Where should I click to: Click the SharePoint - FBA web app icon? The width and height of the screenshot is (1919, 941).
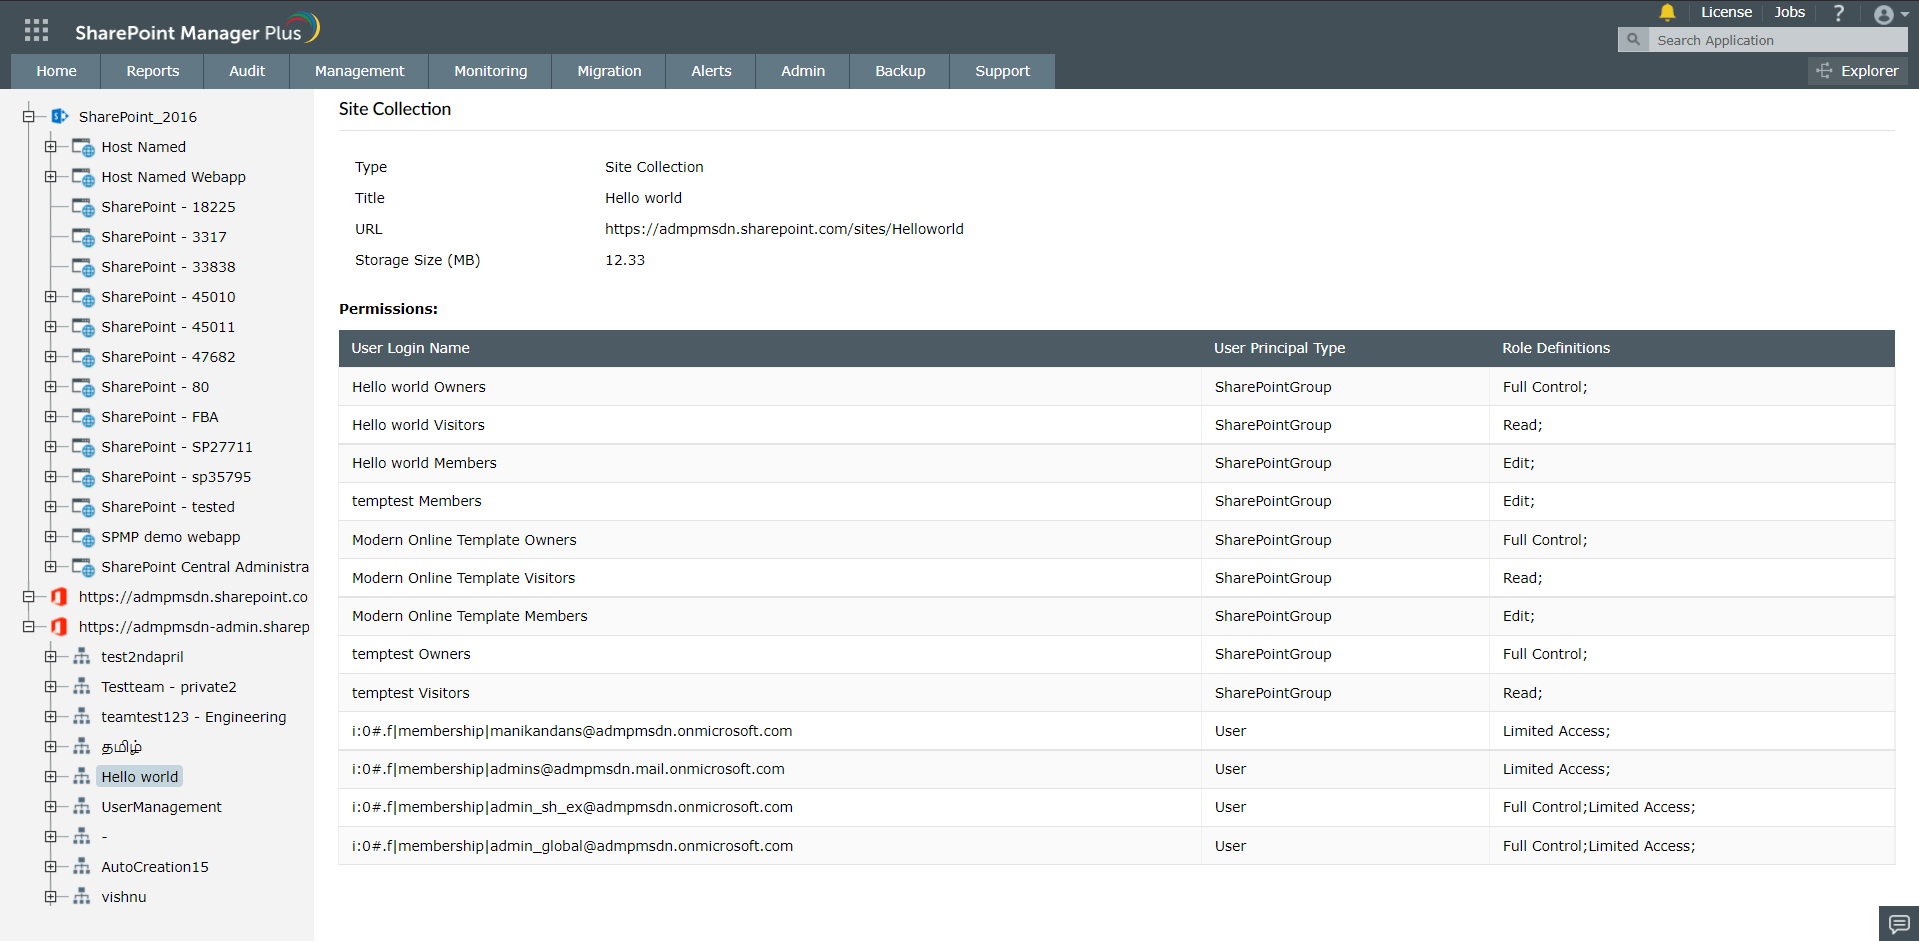[83, 417]
